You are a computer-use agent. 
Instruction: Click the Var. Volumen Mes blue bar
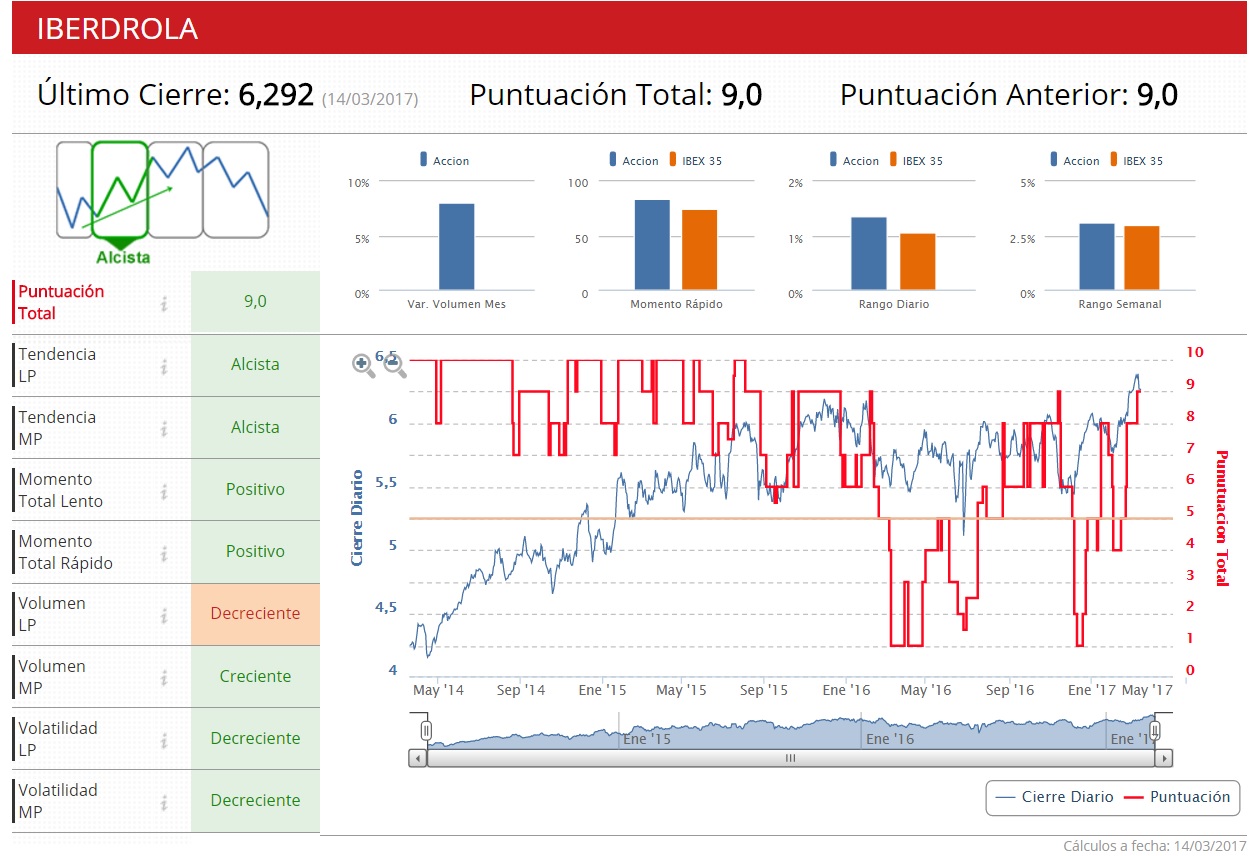point(456,248)
